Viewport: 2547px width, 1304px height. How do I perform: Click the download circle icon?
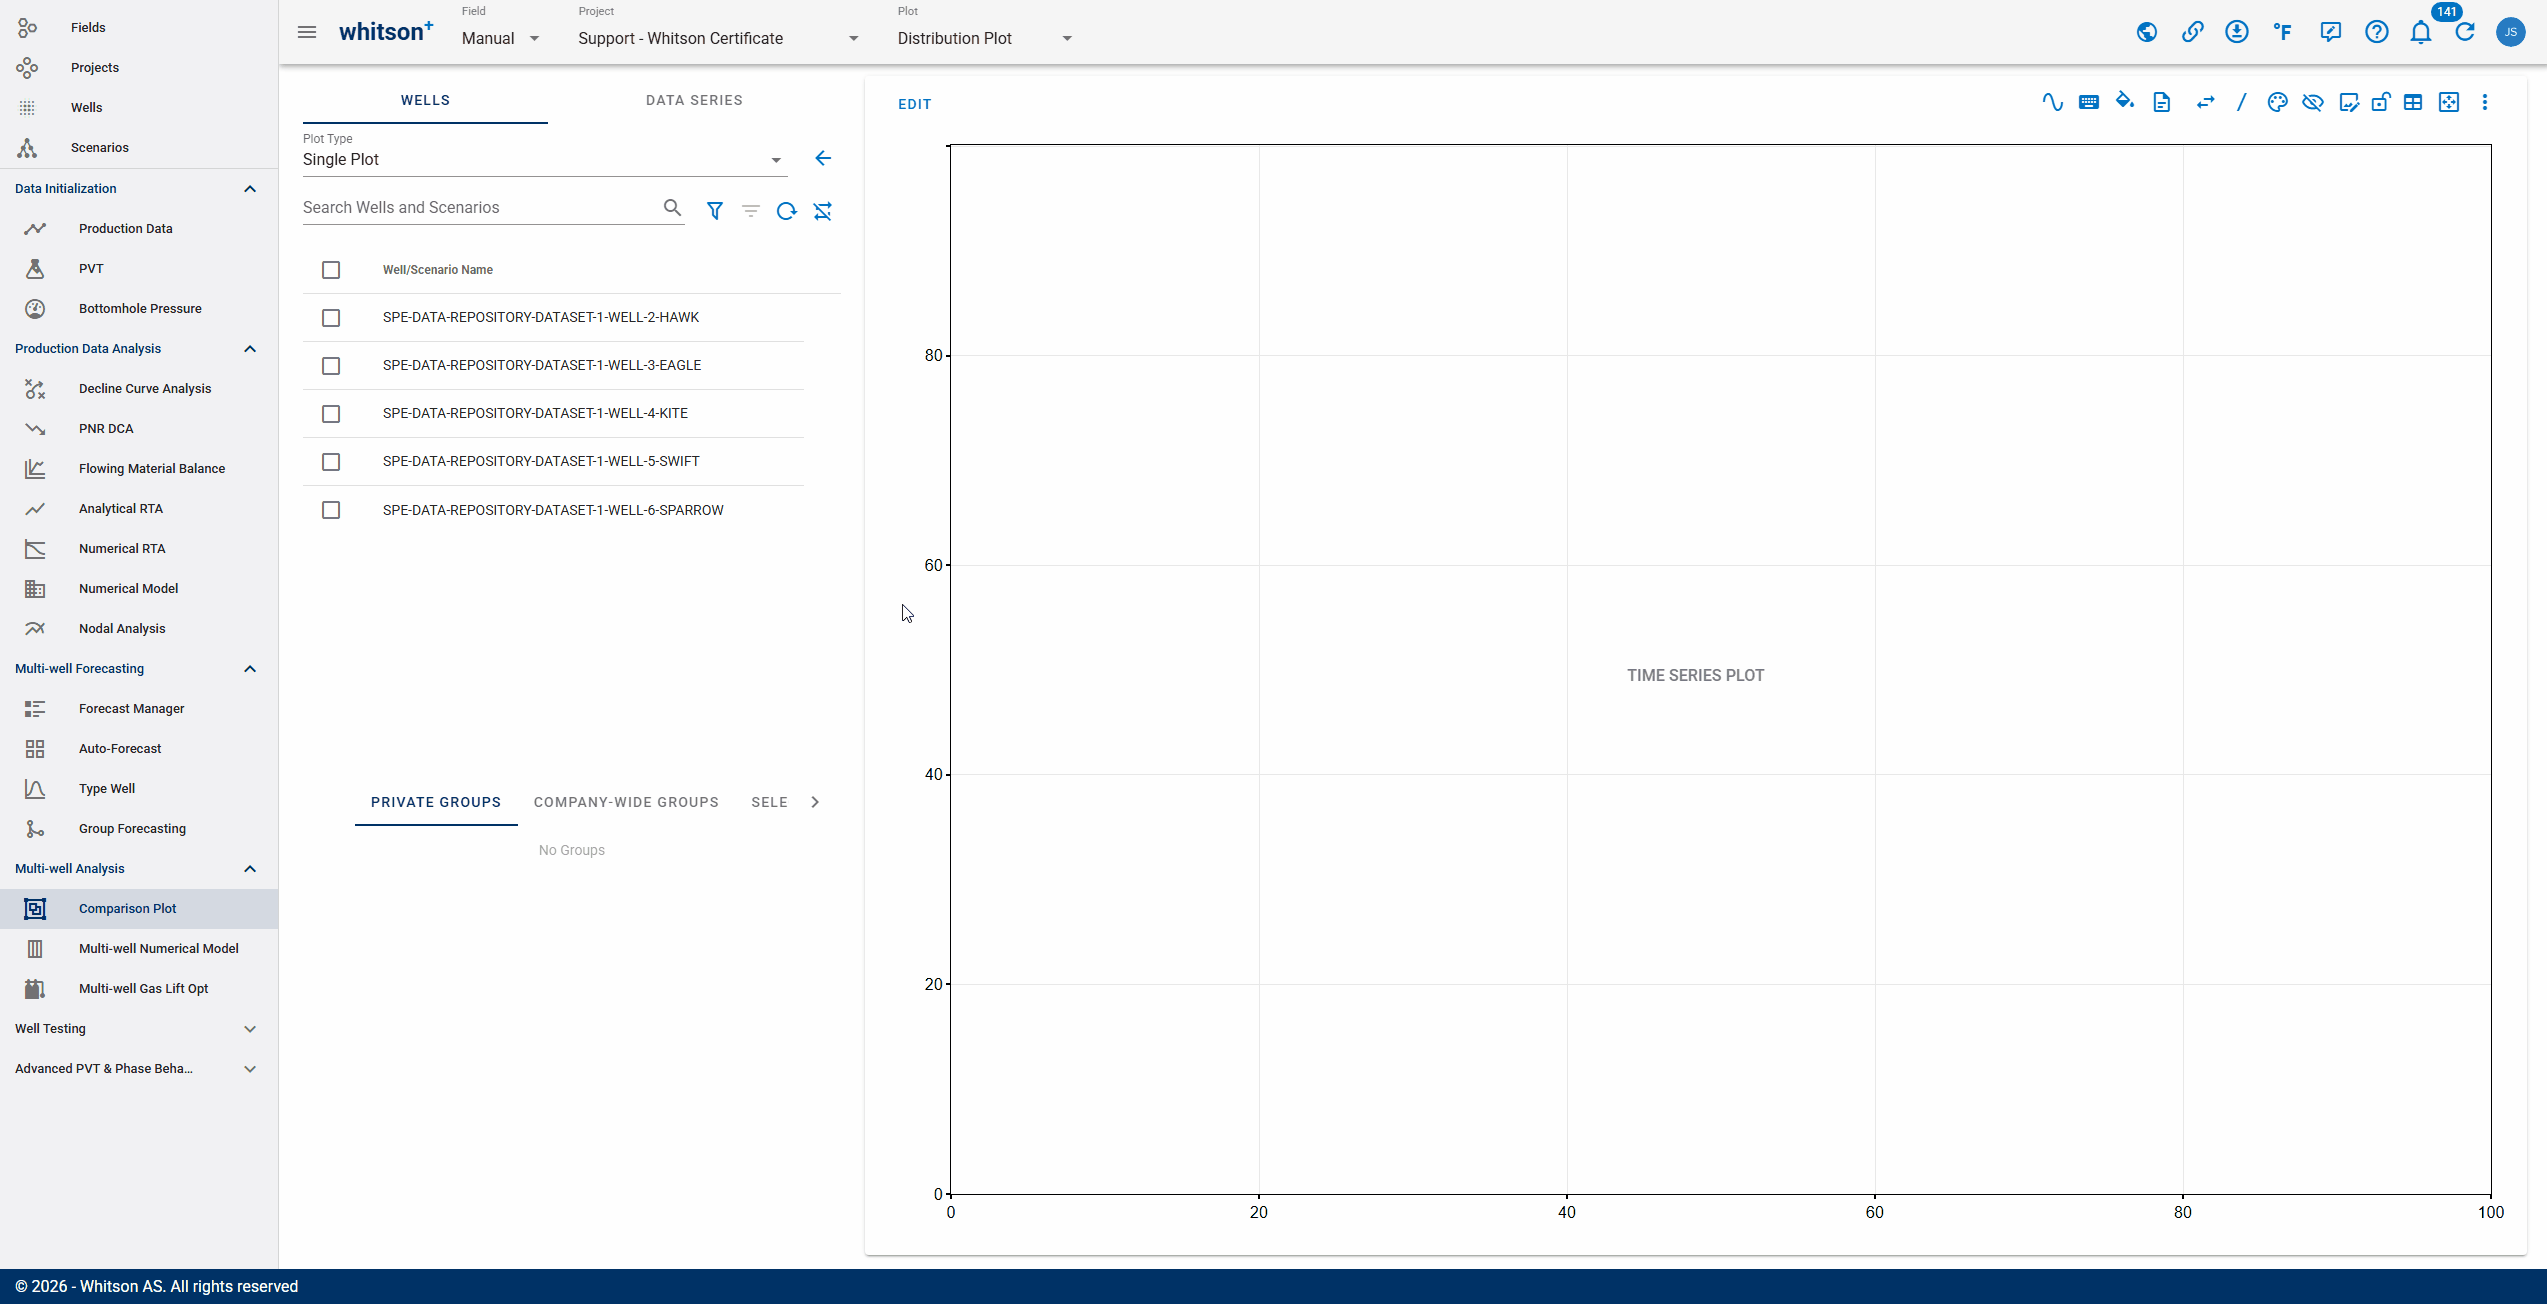2237,32
